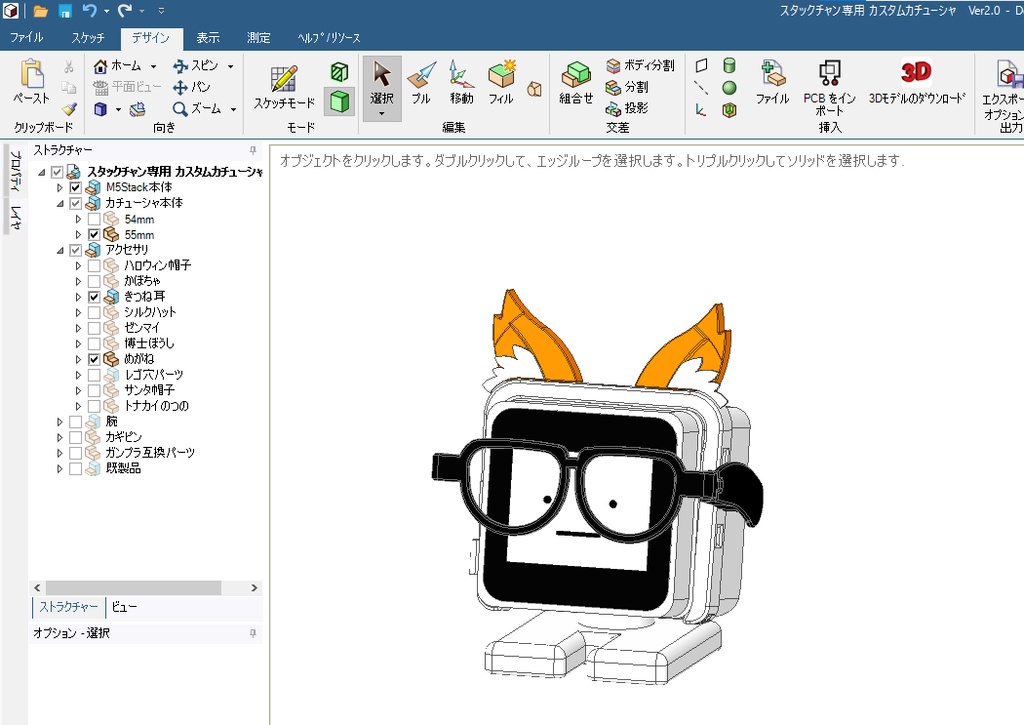Activate the 移動 move tool
Image resolution: width=1024 pixels, height=725 pixels.
click(461, 82)
